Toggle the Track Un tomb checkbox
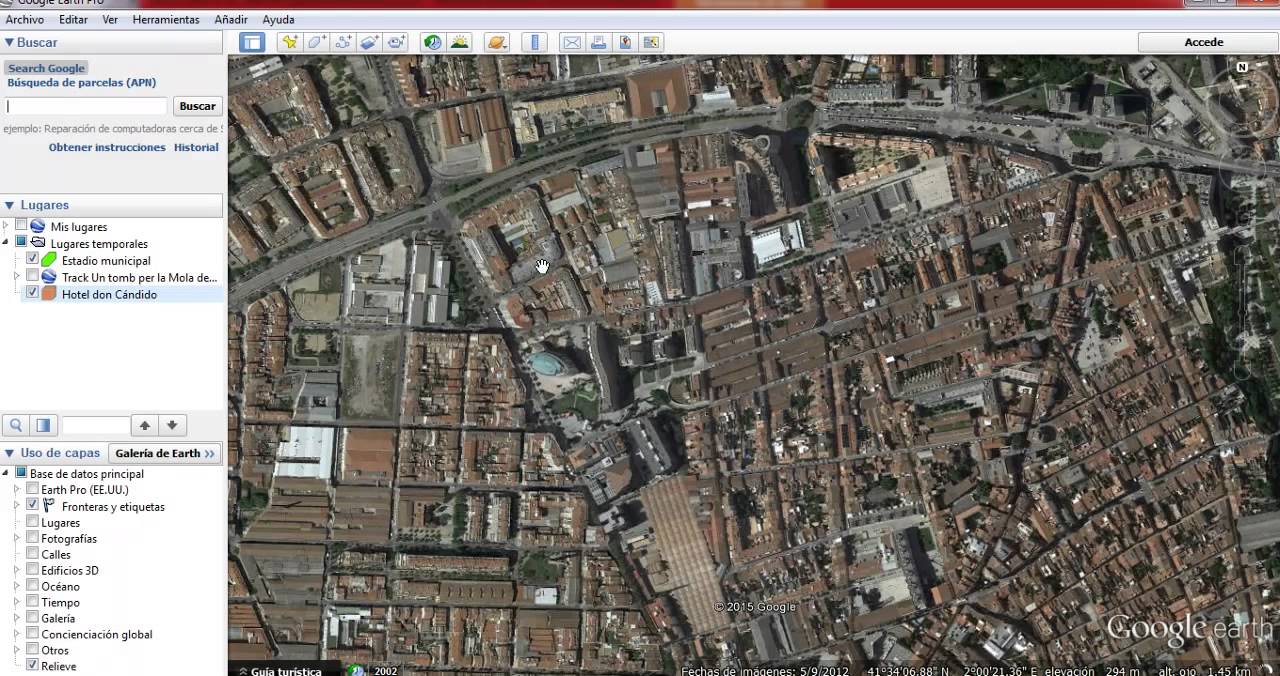1280x676 pixels. 32,277
